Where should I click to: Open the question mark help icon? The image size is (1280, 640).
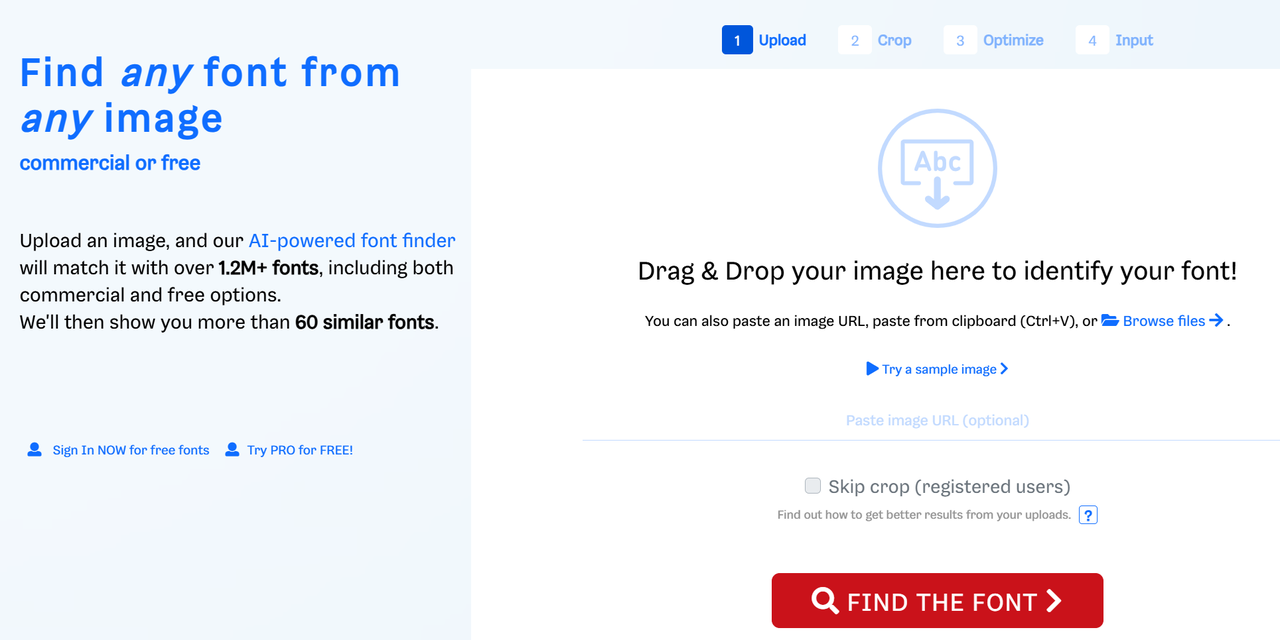pyautogui.click(x=1089, y=515)
